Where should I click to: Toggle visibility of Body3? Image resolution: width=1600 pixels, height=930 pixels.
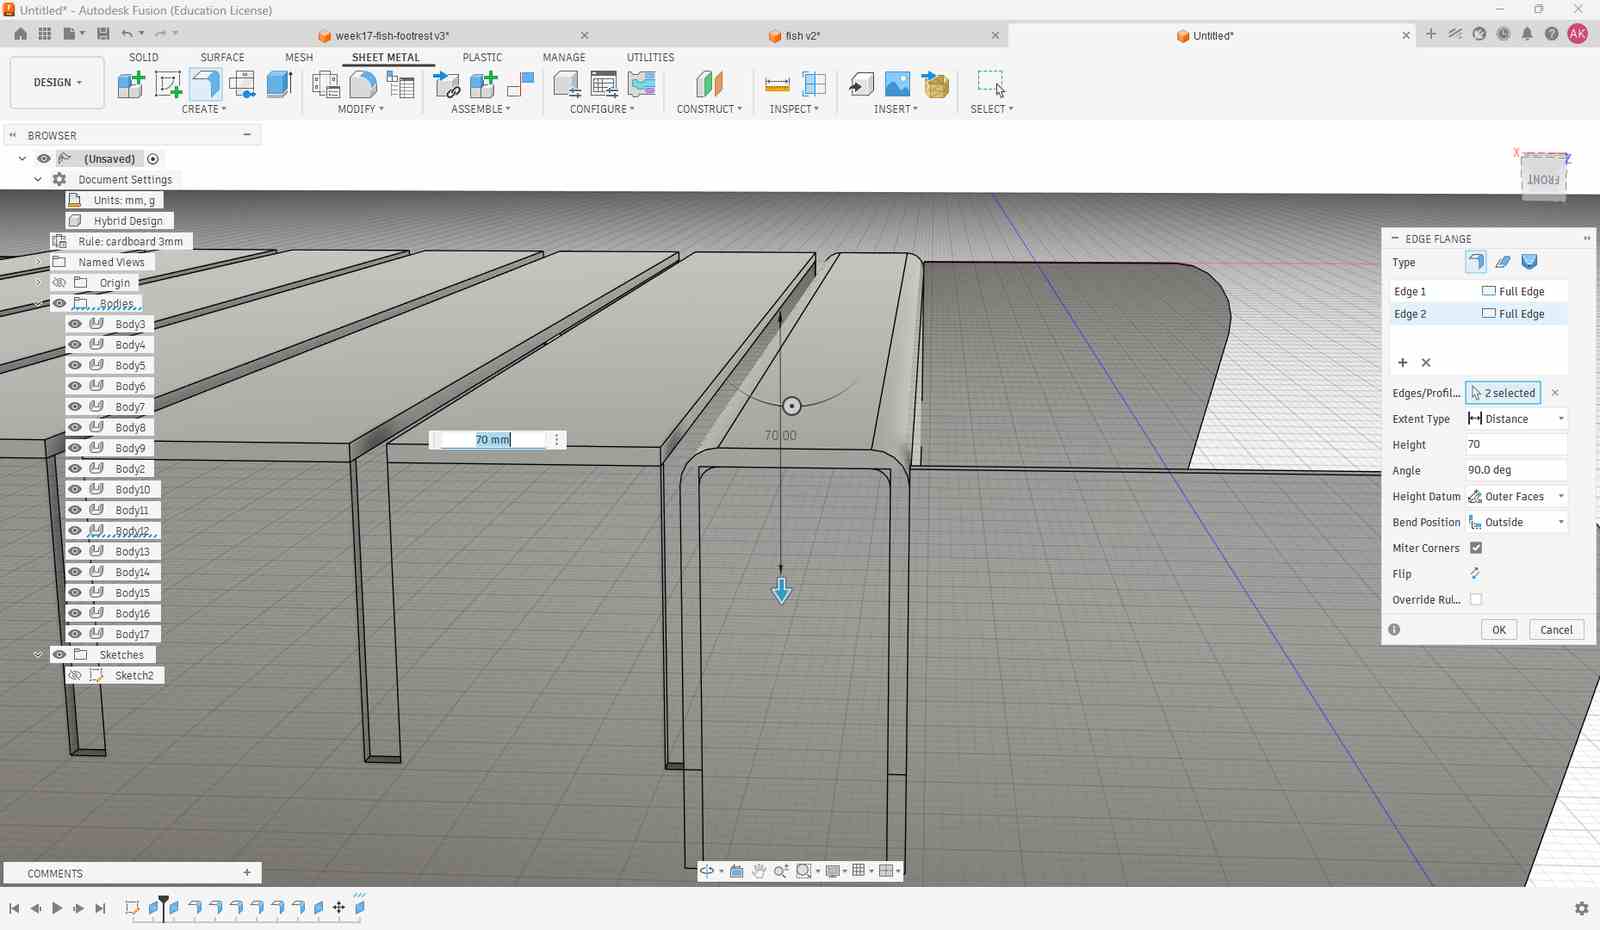(x=75, y=324)
